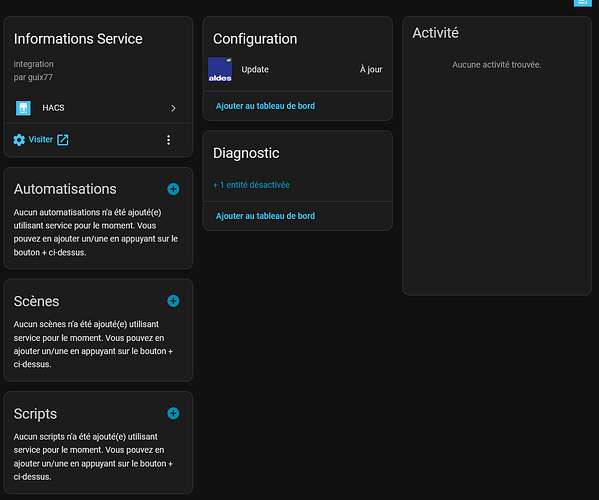Screen dimensions: 599x500
Task: Click the "par guix77" author text
Action: pos(33,77)
